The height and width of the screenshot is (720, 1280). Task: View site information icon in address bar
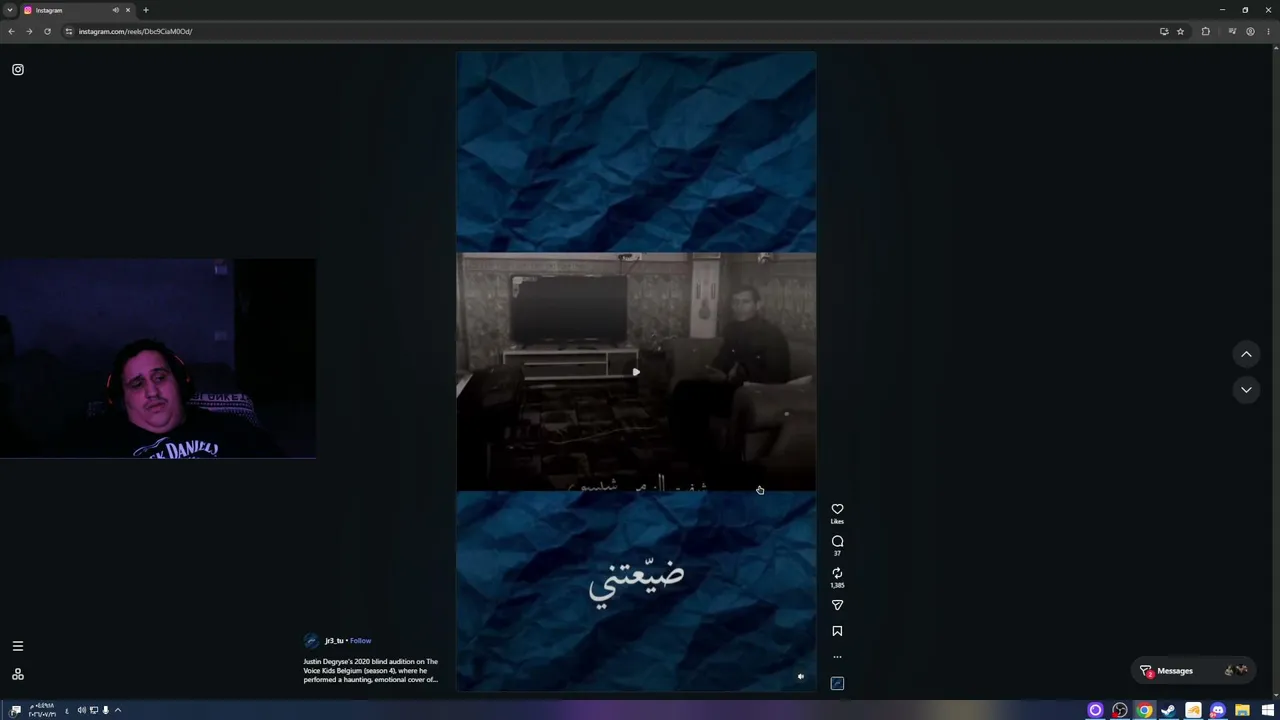click(x=68, y=31)
